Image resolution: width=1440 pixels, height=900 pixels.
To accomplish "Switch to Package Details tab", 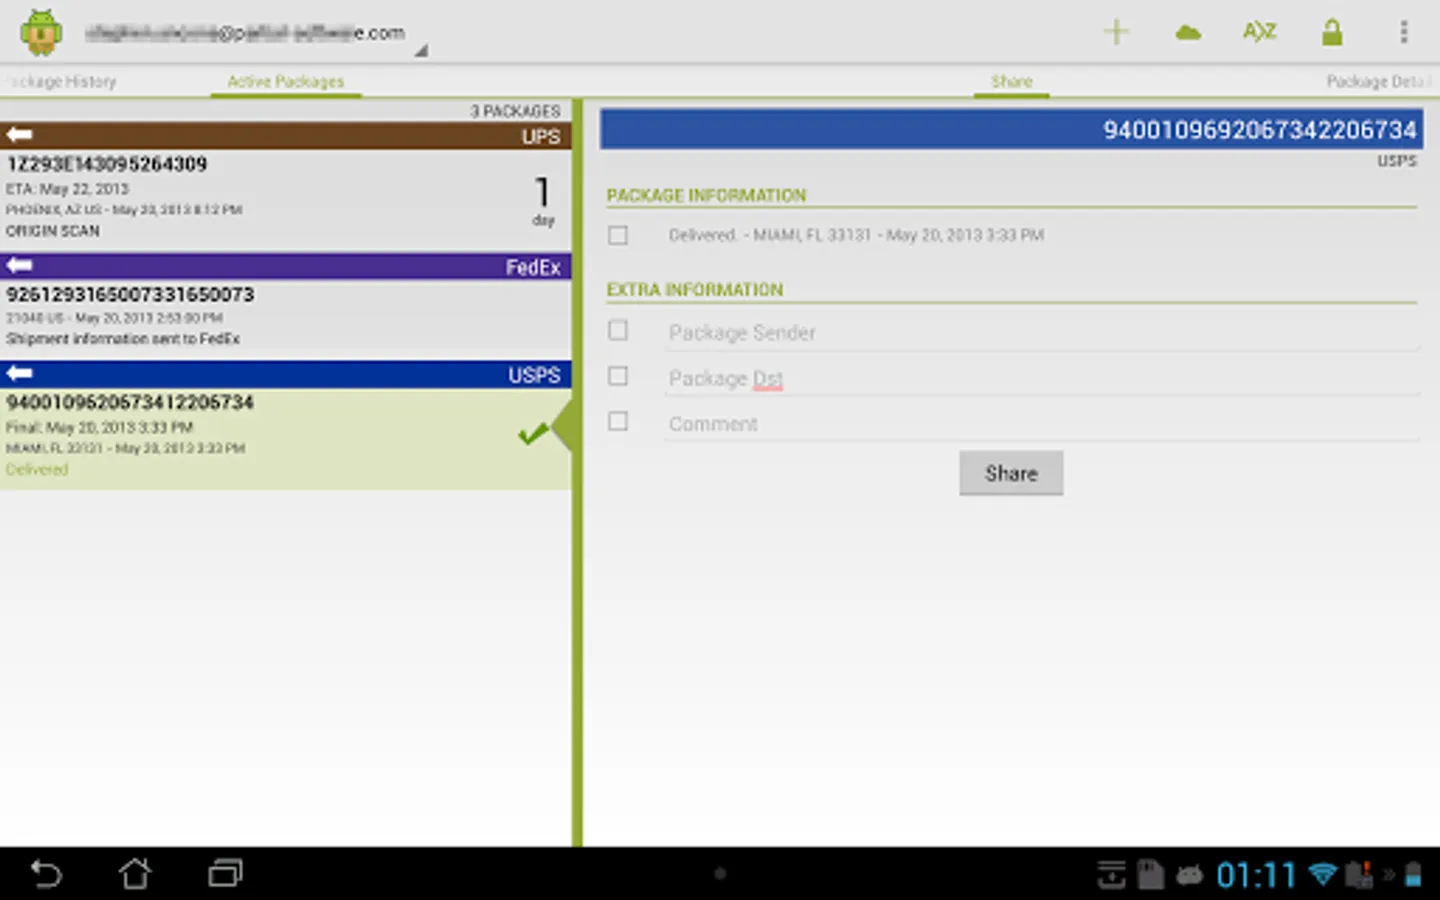I will click(1378, 82).
